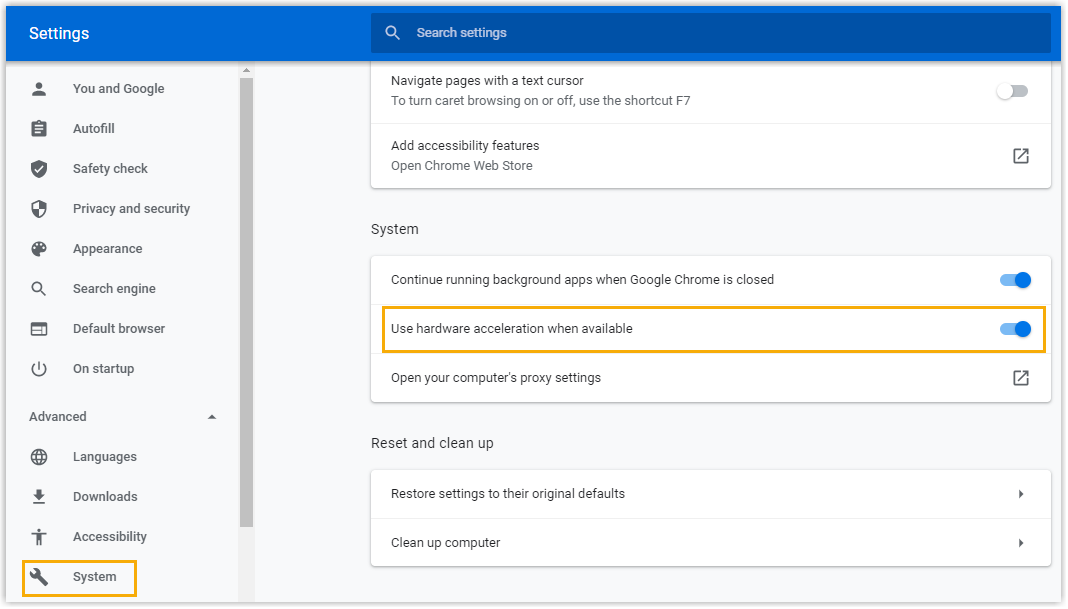This screenshot has height=609, width=1068.
Task: Click the Search settings field
Action: click(710, 33)
